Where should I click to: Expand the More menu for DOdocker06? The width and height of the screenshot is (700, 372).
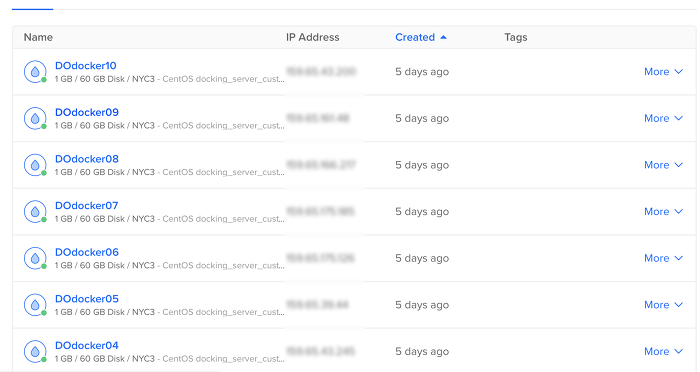663,259
